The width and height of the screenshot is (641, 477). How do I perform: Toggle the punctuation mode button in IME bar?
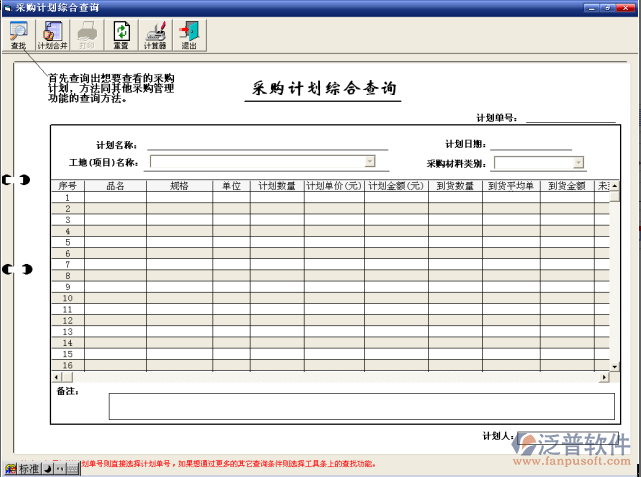click(60, 469)
